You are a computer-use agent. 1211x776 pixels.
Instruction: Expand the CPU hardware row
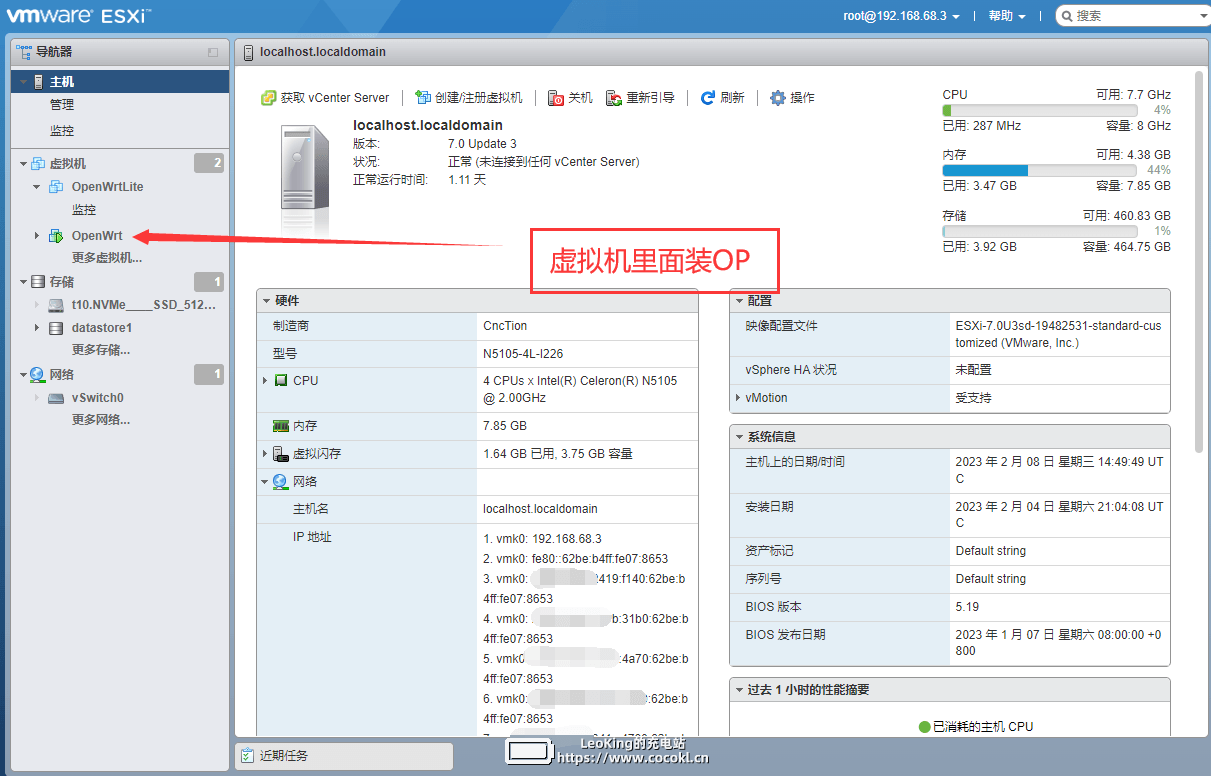[265, 381]
